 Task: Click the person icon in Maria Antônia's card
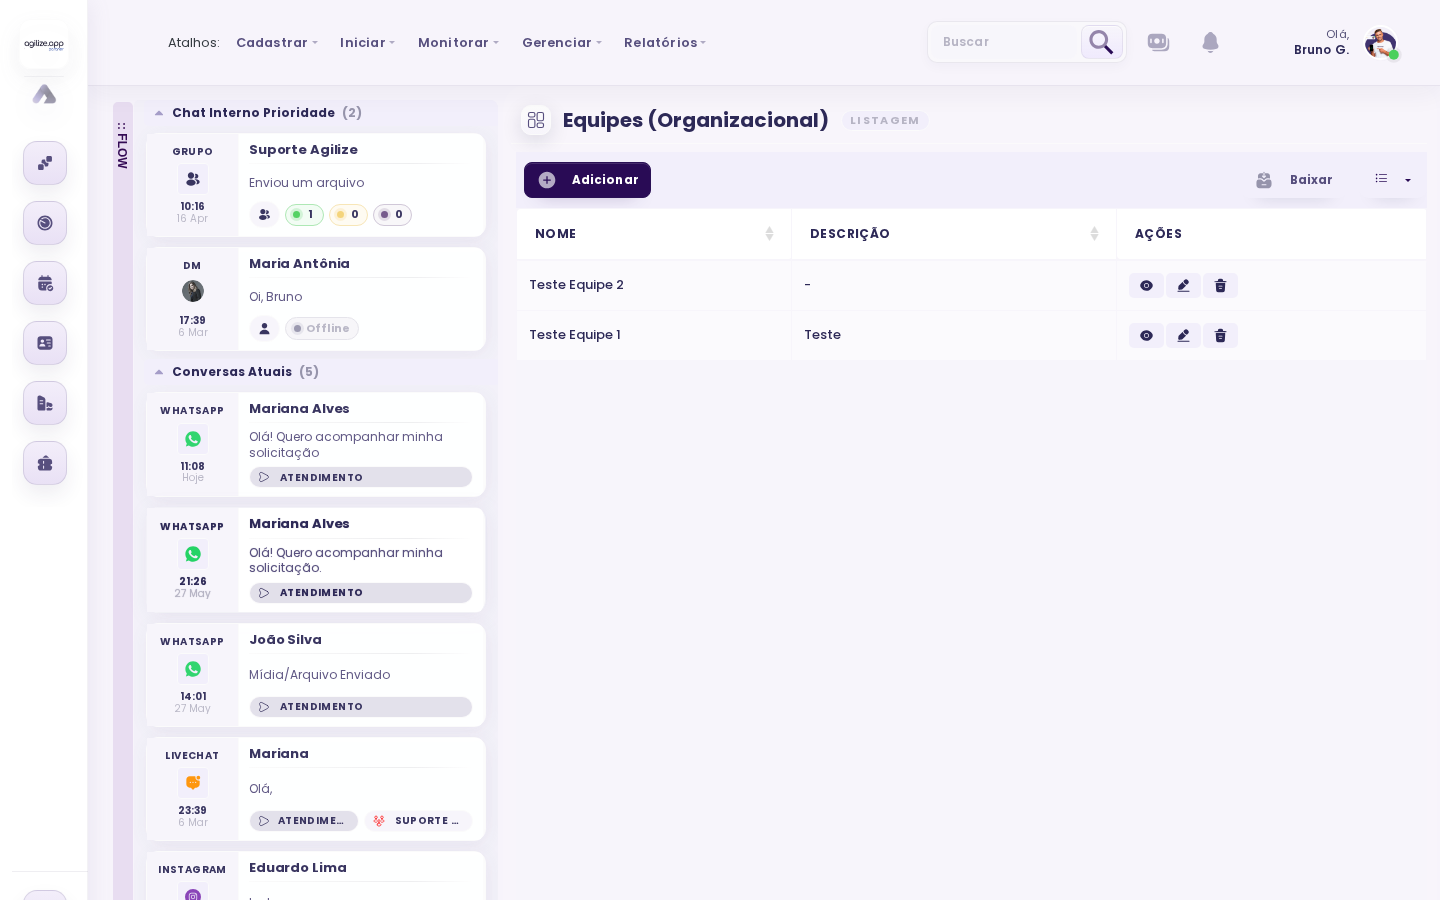[x=264, y=329]
